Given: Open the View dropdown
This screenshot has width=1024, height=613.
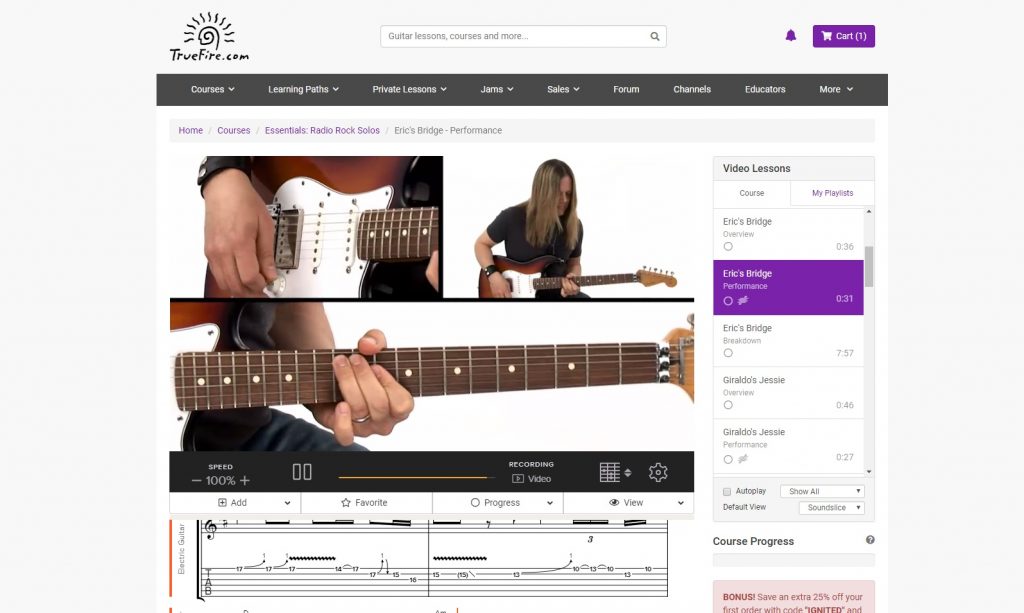Looking at the screenshot, I should [628, 503].
